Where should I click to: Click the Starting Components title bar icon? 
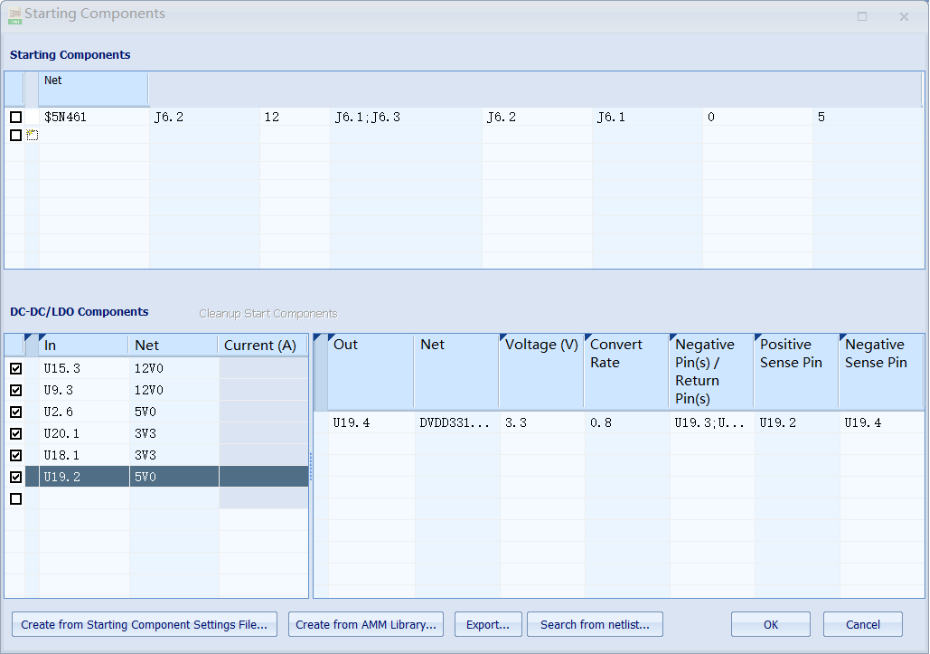pos(15,15)
